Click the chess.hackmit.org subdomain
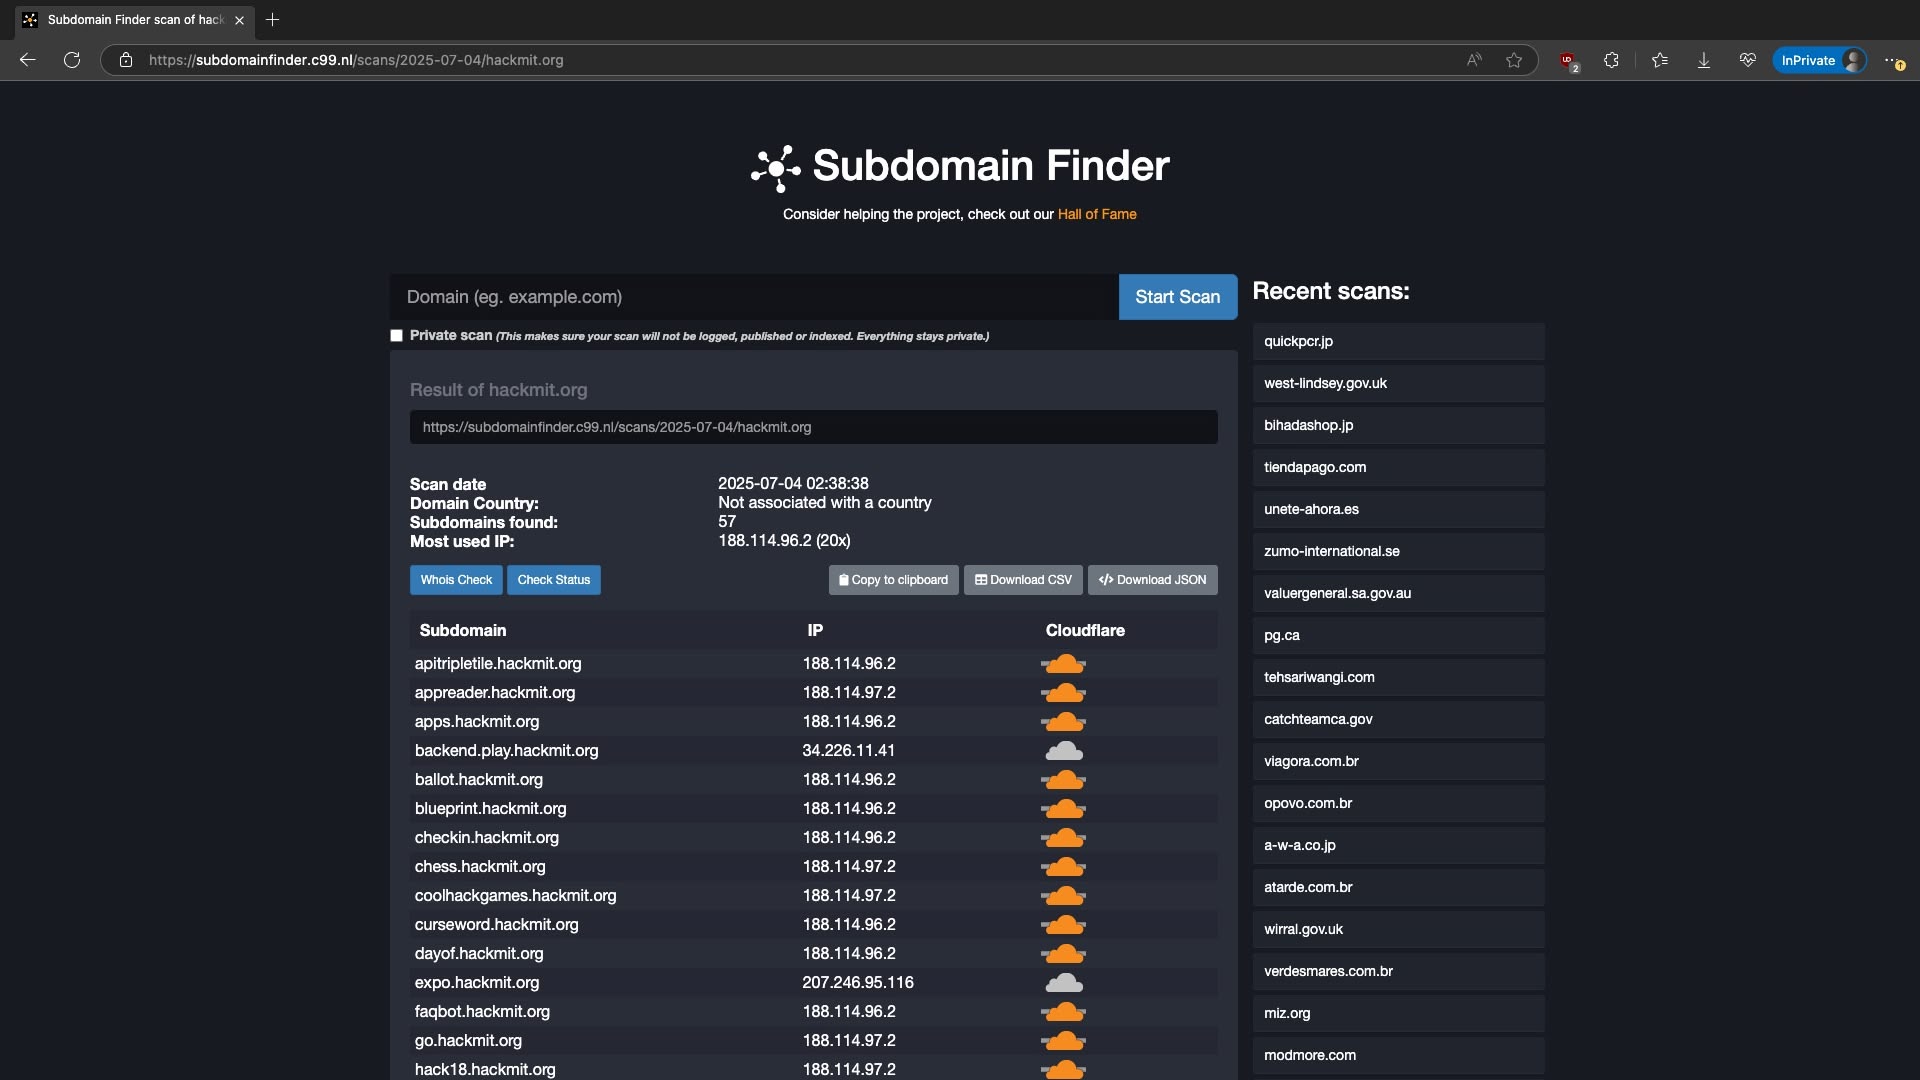Viewport: 1920px width, 1080px height. 480,867
